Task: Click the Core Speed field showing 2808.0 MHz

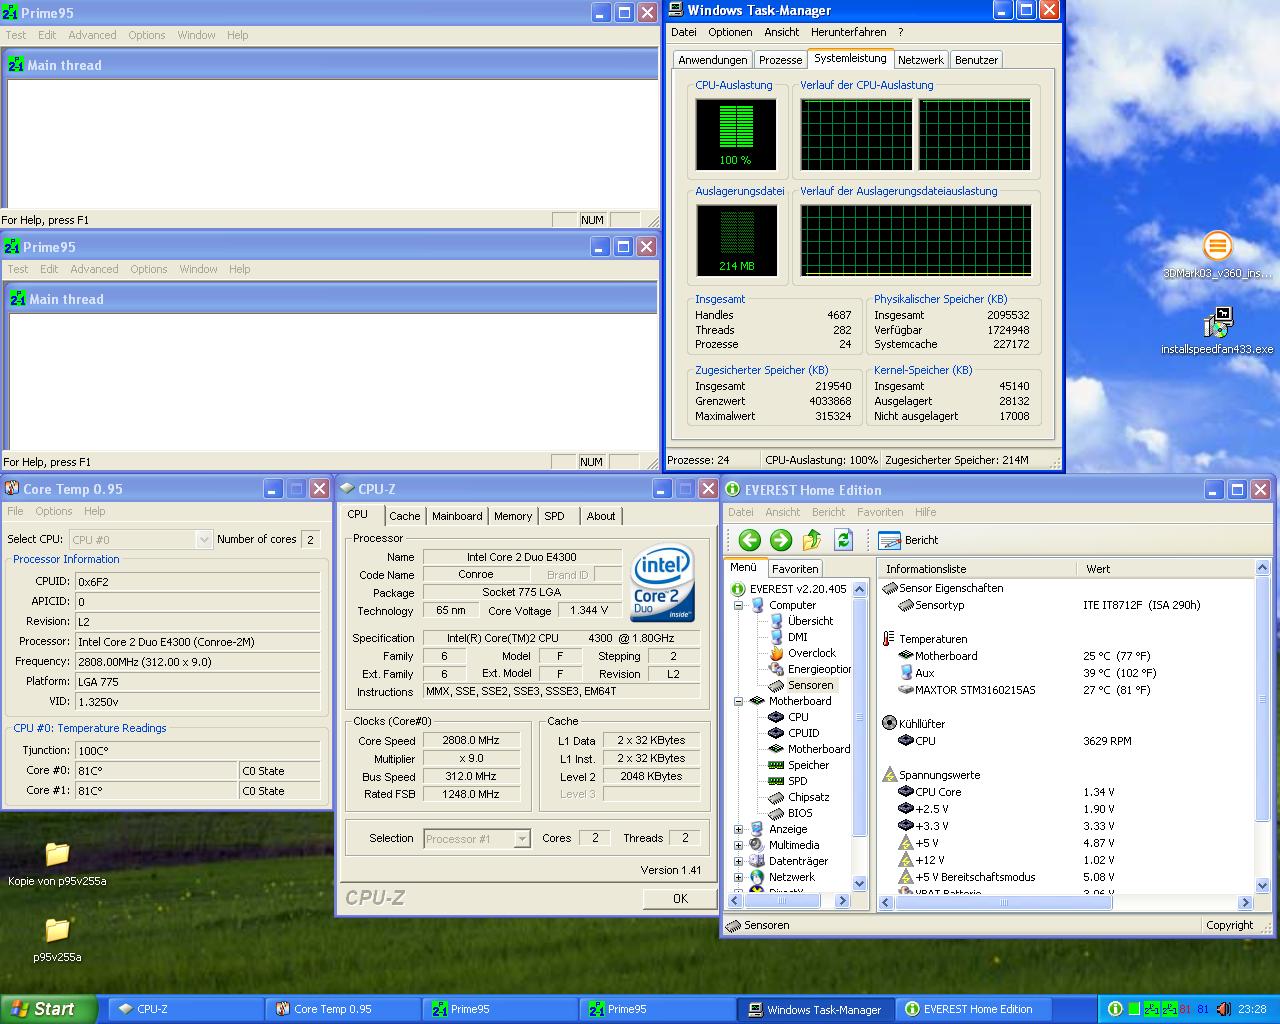Action: [x=471, y=740]
